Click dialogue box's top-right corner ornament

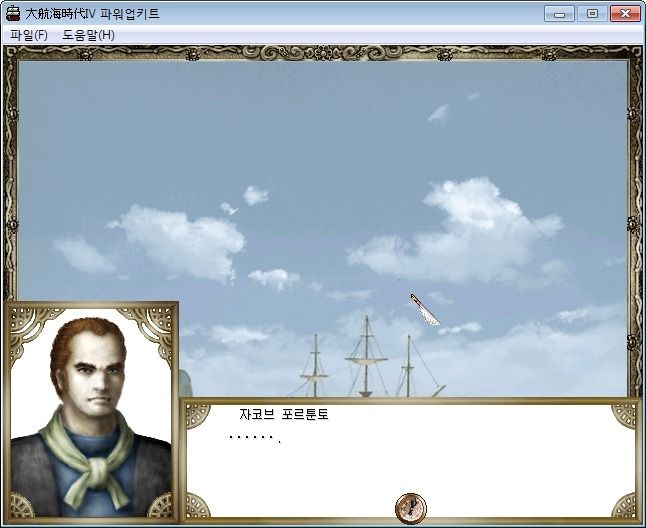pos(623,416)
